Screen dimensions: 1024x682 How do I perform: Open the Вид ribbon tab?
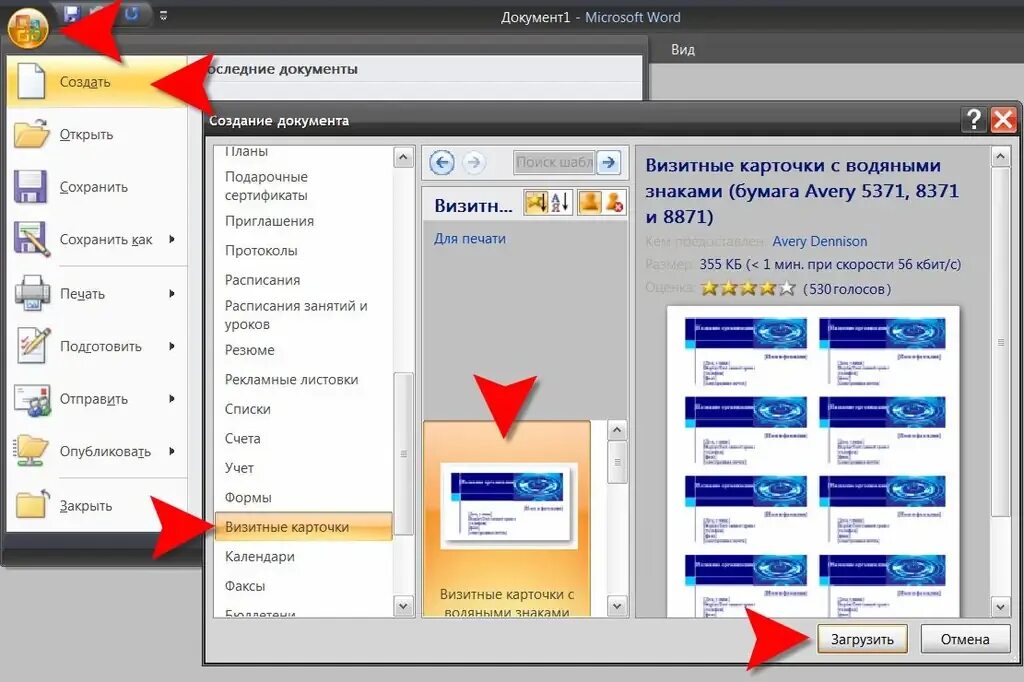click(x=682, y=50)
